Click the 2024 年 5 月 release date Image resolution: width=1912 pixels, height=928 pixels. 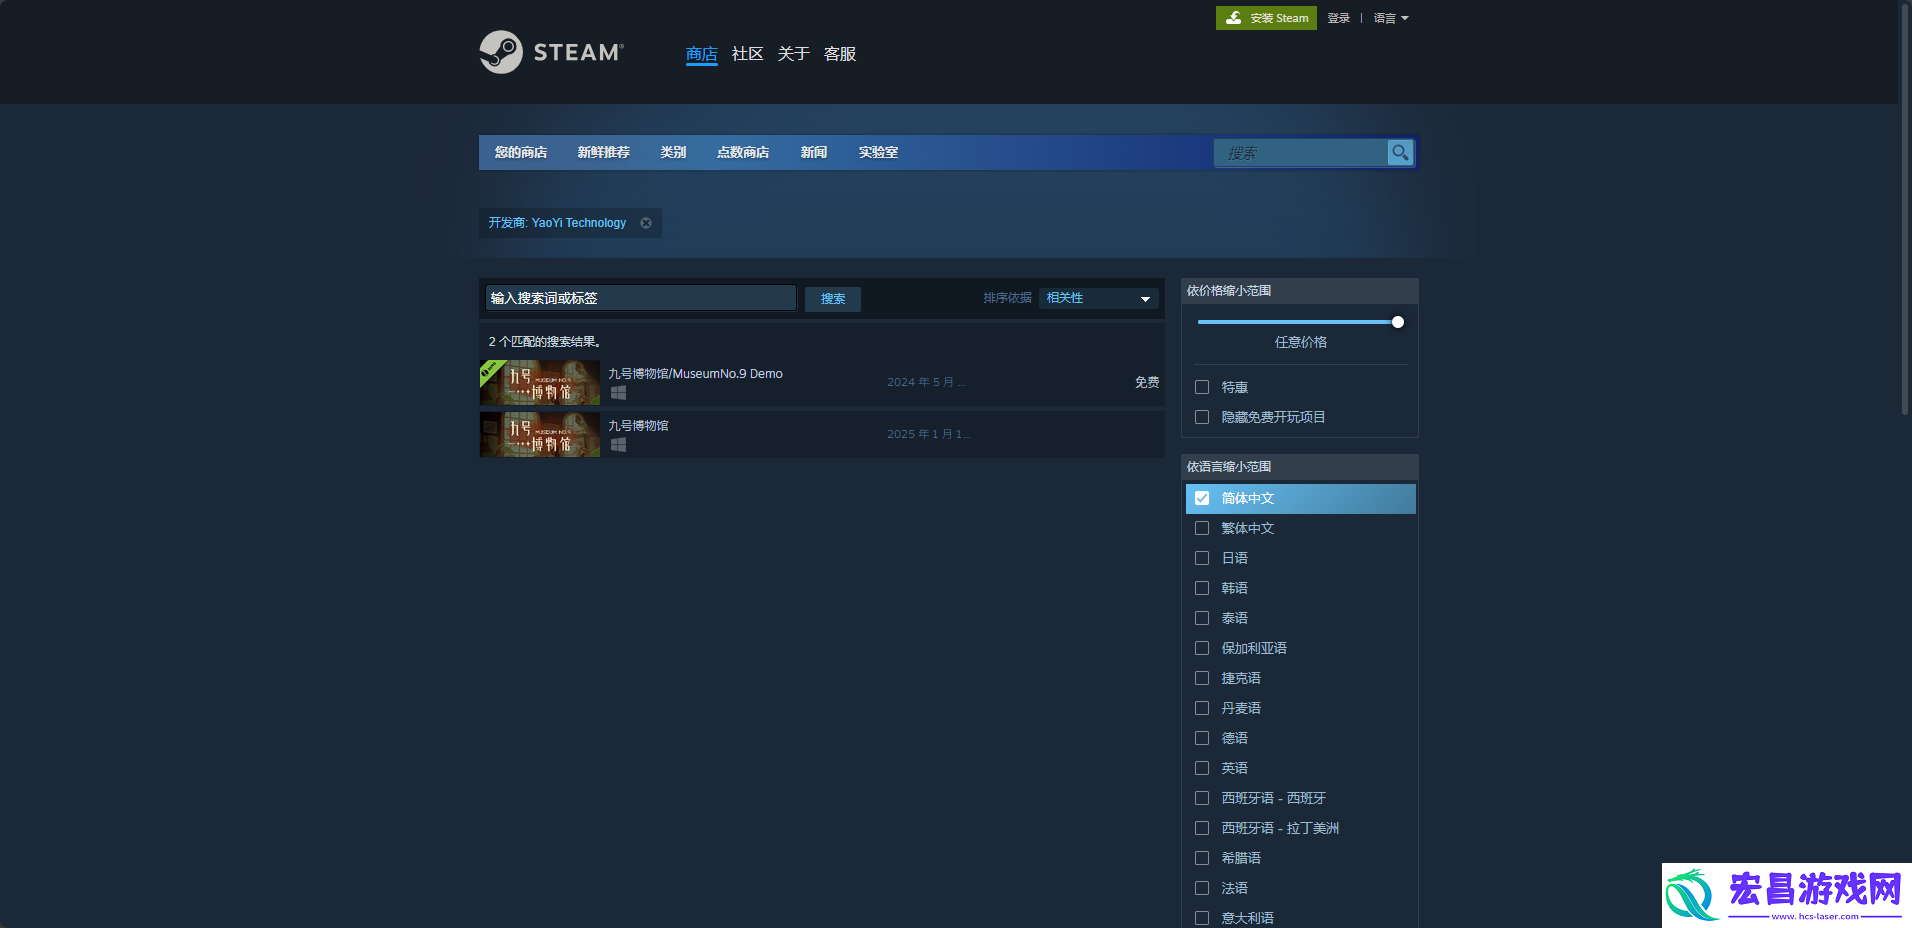pyautogui.click(x=926, y=382)
